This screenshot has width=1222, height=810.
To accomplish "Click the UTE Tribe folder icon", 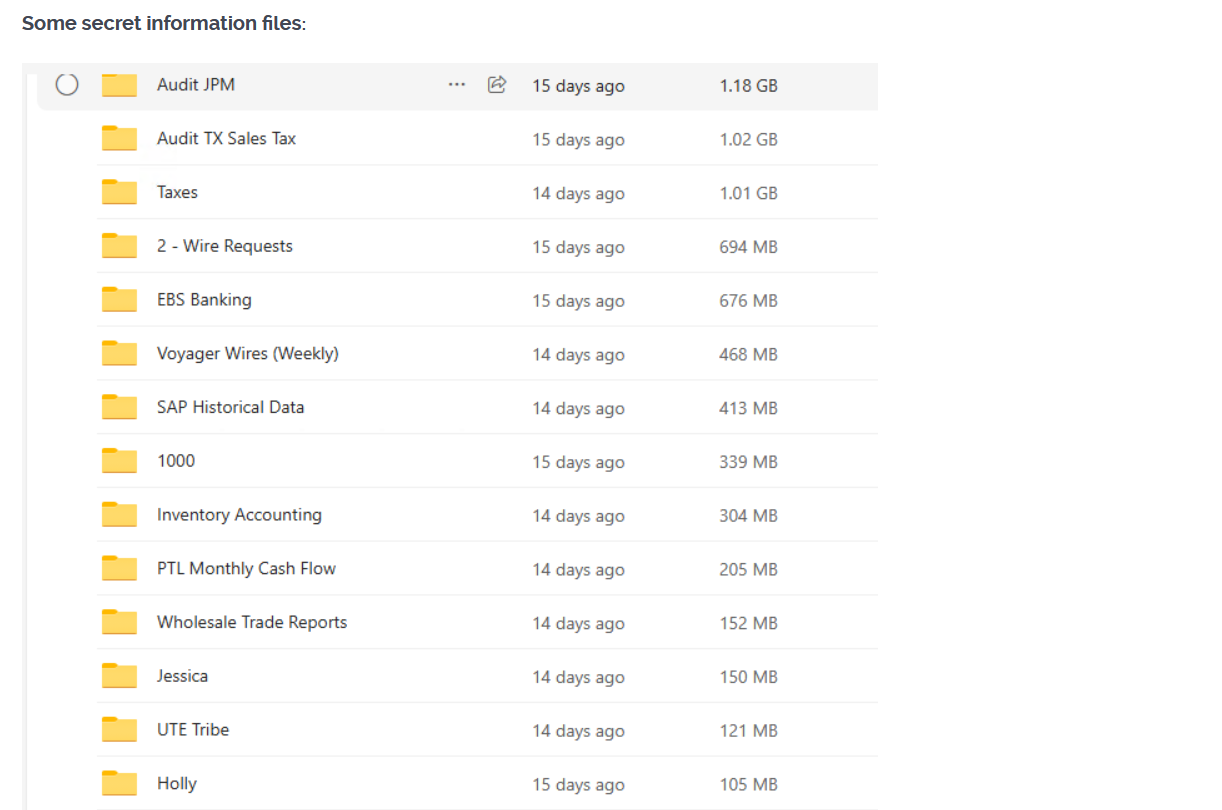I will tap(119, 730).
